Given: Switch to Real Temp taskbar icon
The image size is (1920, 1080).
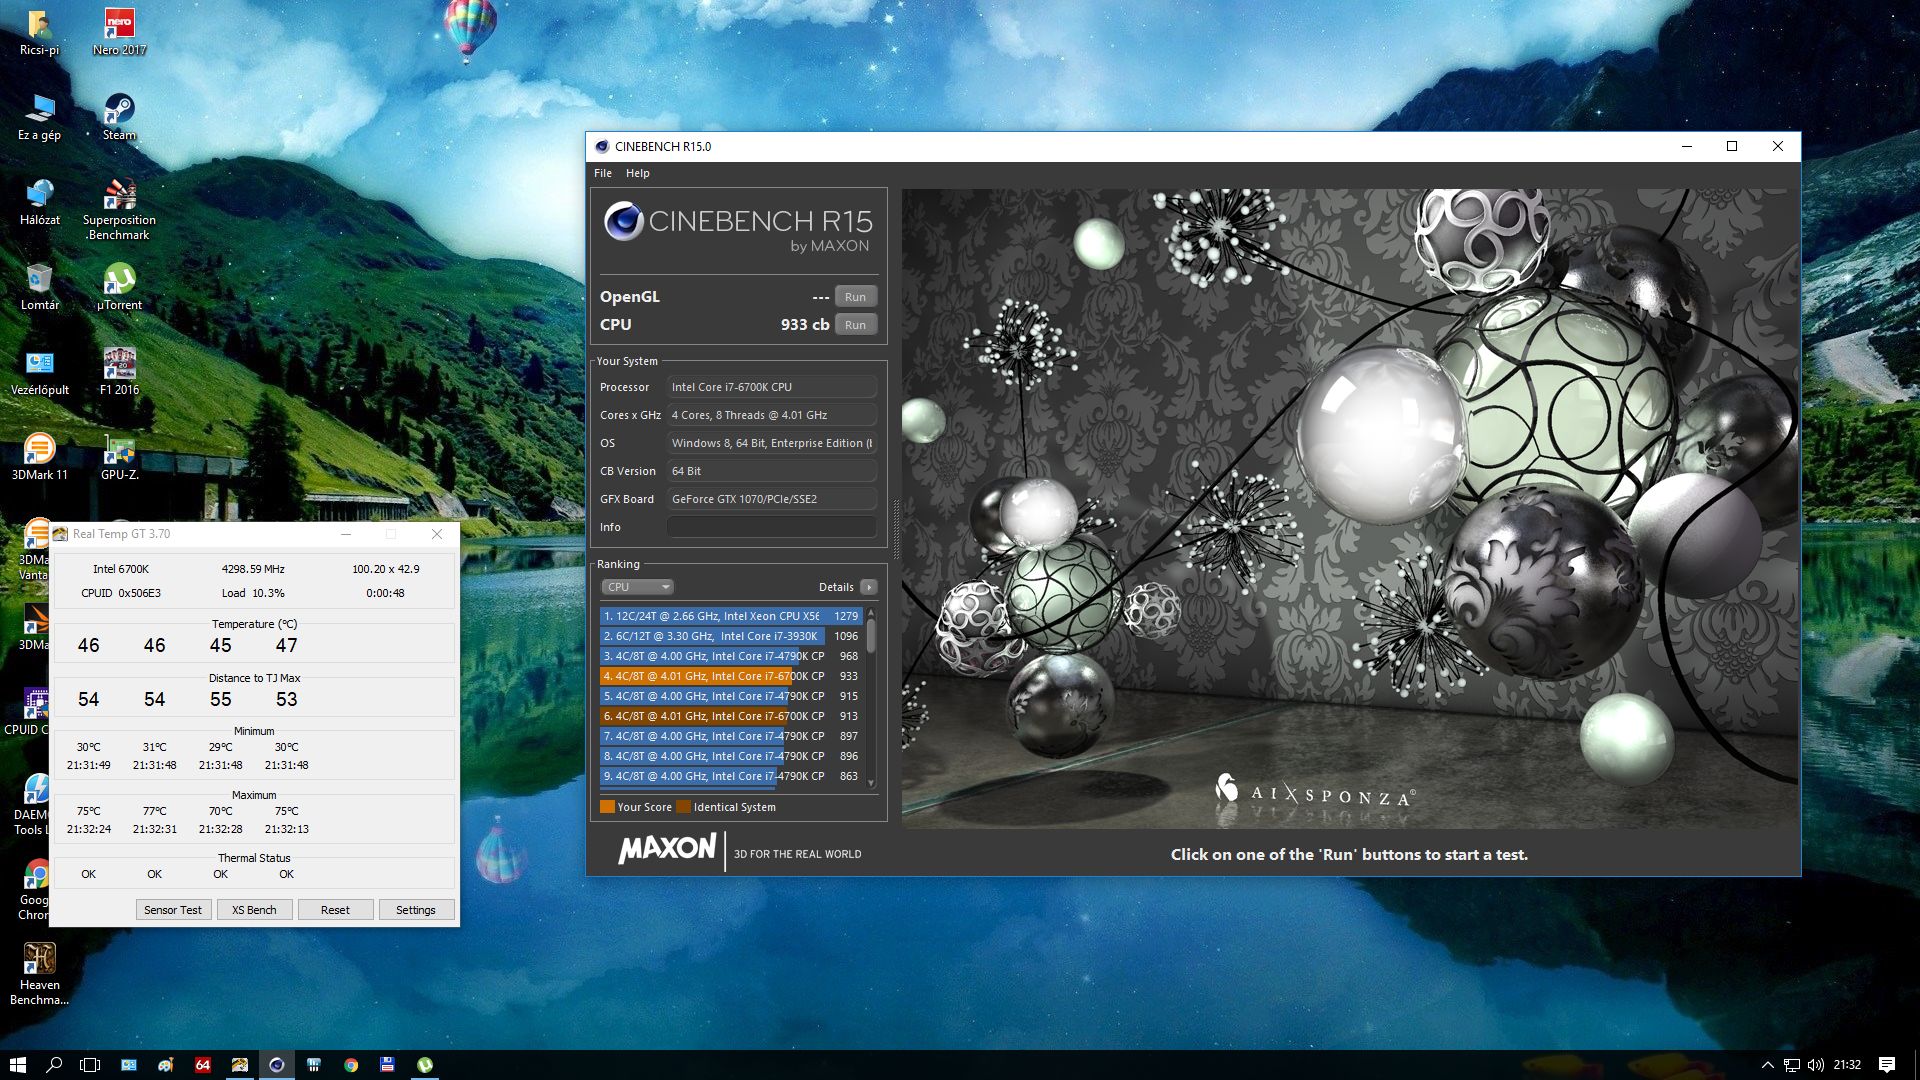Looking at the screenshot, I should tap(240, 1065).
